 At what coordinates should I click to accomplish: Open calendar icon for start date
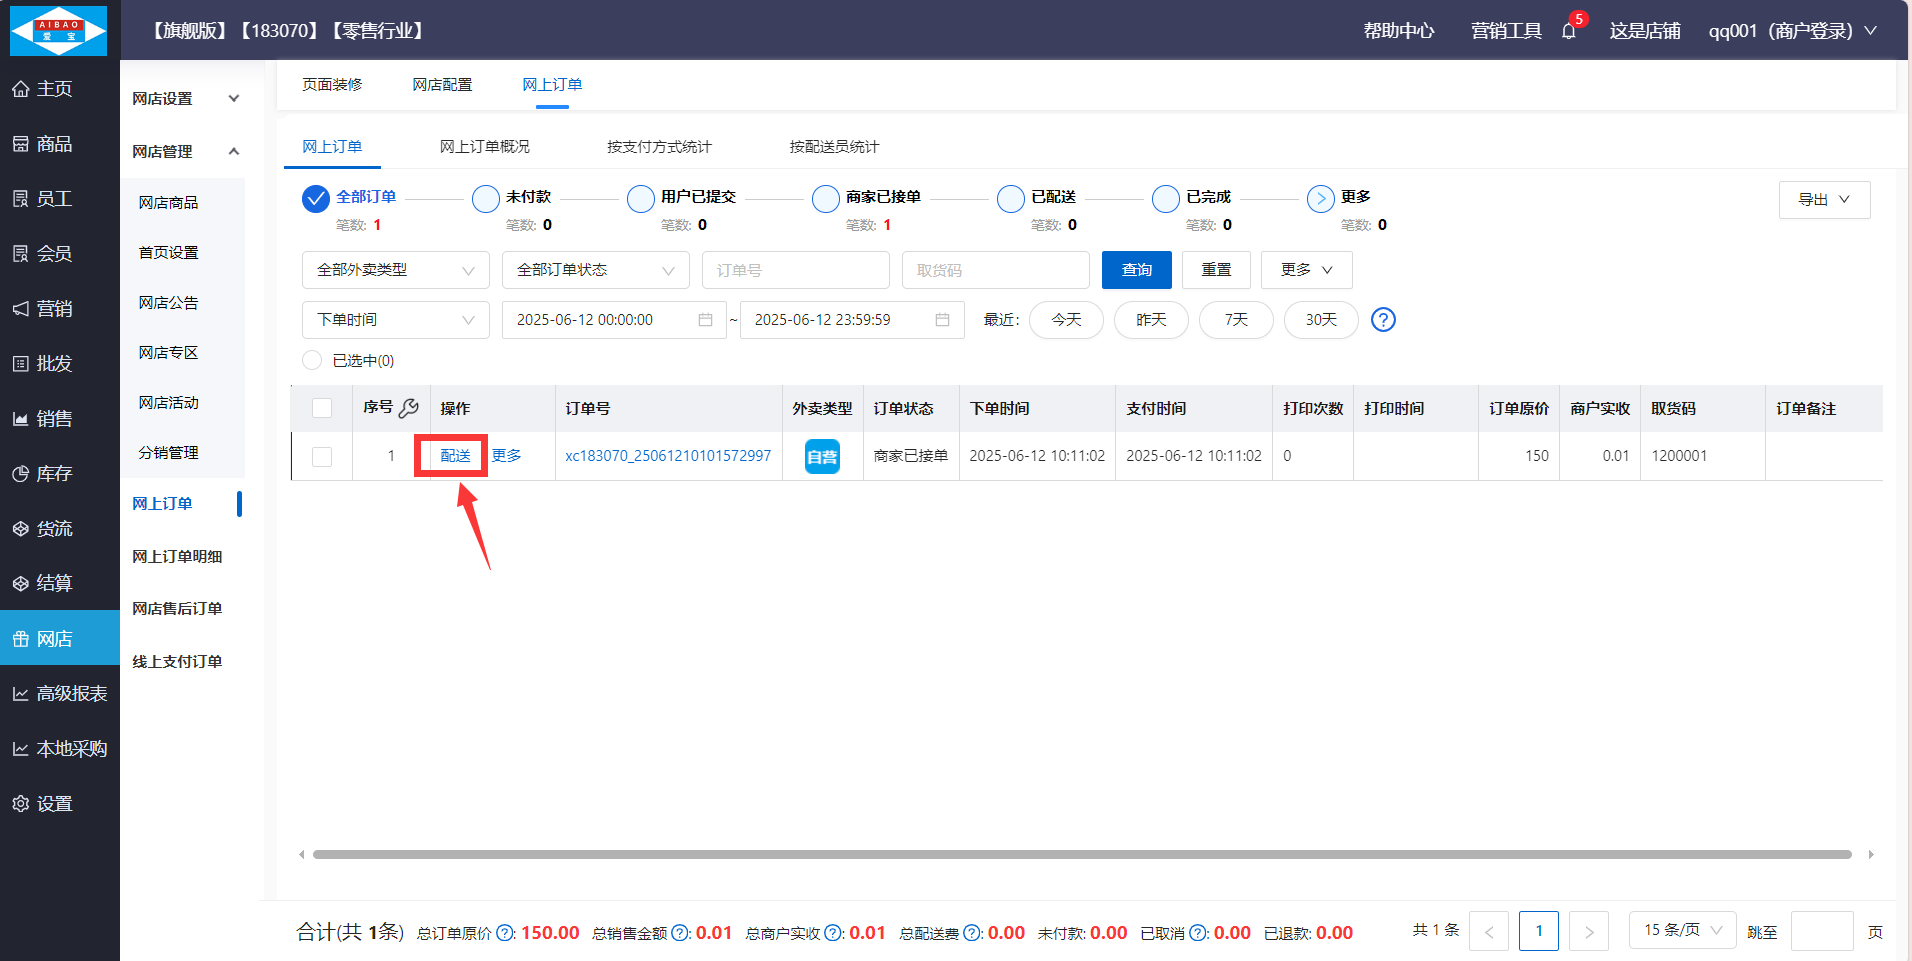(x=705, y=320)
